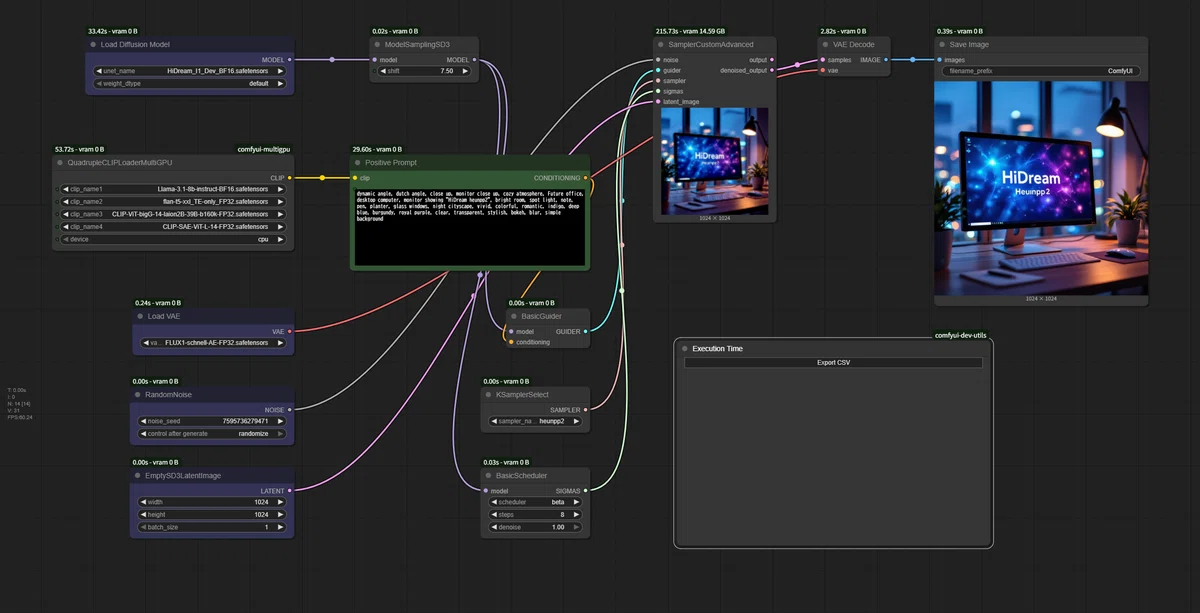The image size is (1200, 613).
Task: Click into the Positive Prompt text area
Action: coord(469,227)
